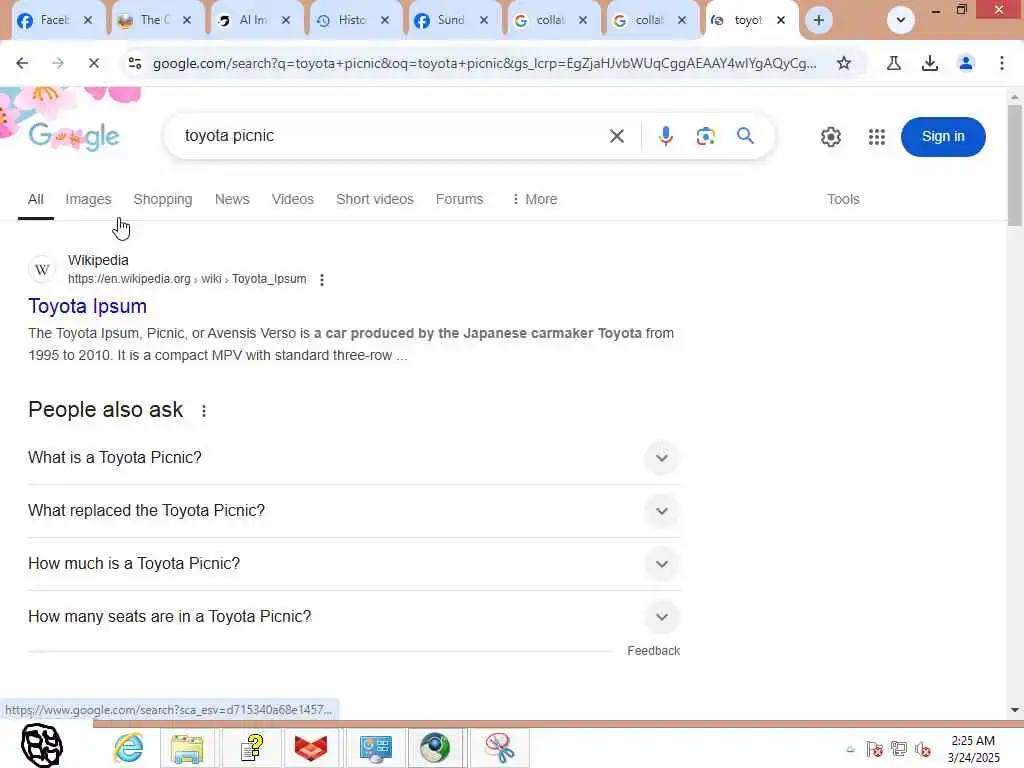Click Wikipedia result options dots
Viewport: 1024px width, 768px height.
coord(321,280)
